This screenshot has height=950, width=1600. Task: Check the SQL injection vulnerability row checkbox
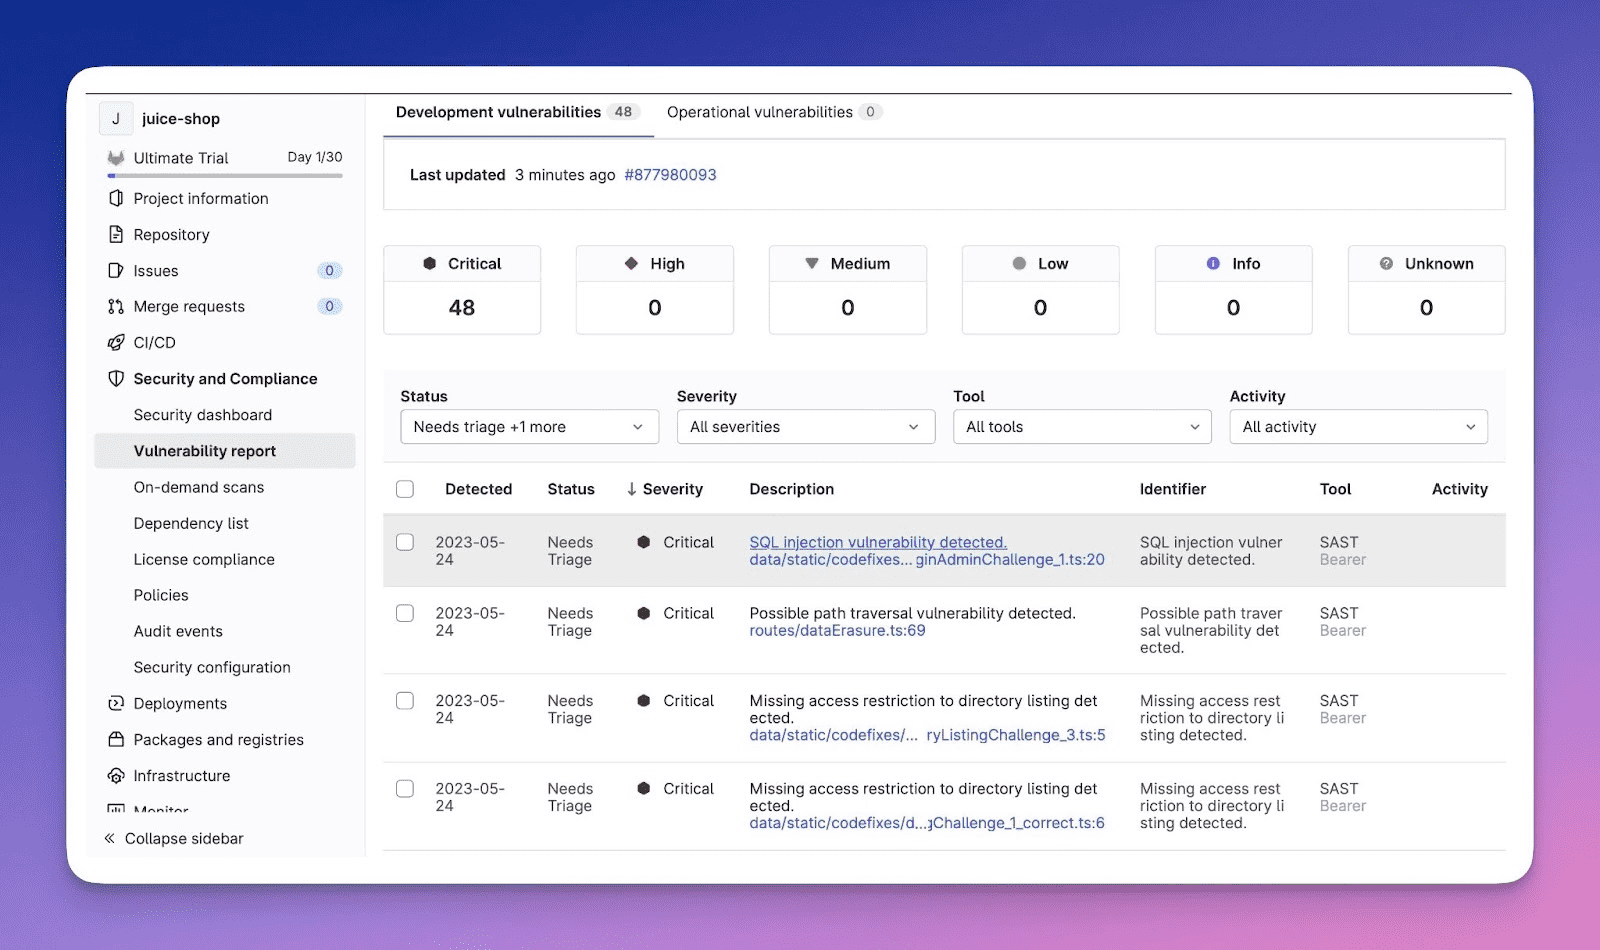click(405, 542)
